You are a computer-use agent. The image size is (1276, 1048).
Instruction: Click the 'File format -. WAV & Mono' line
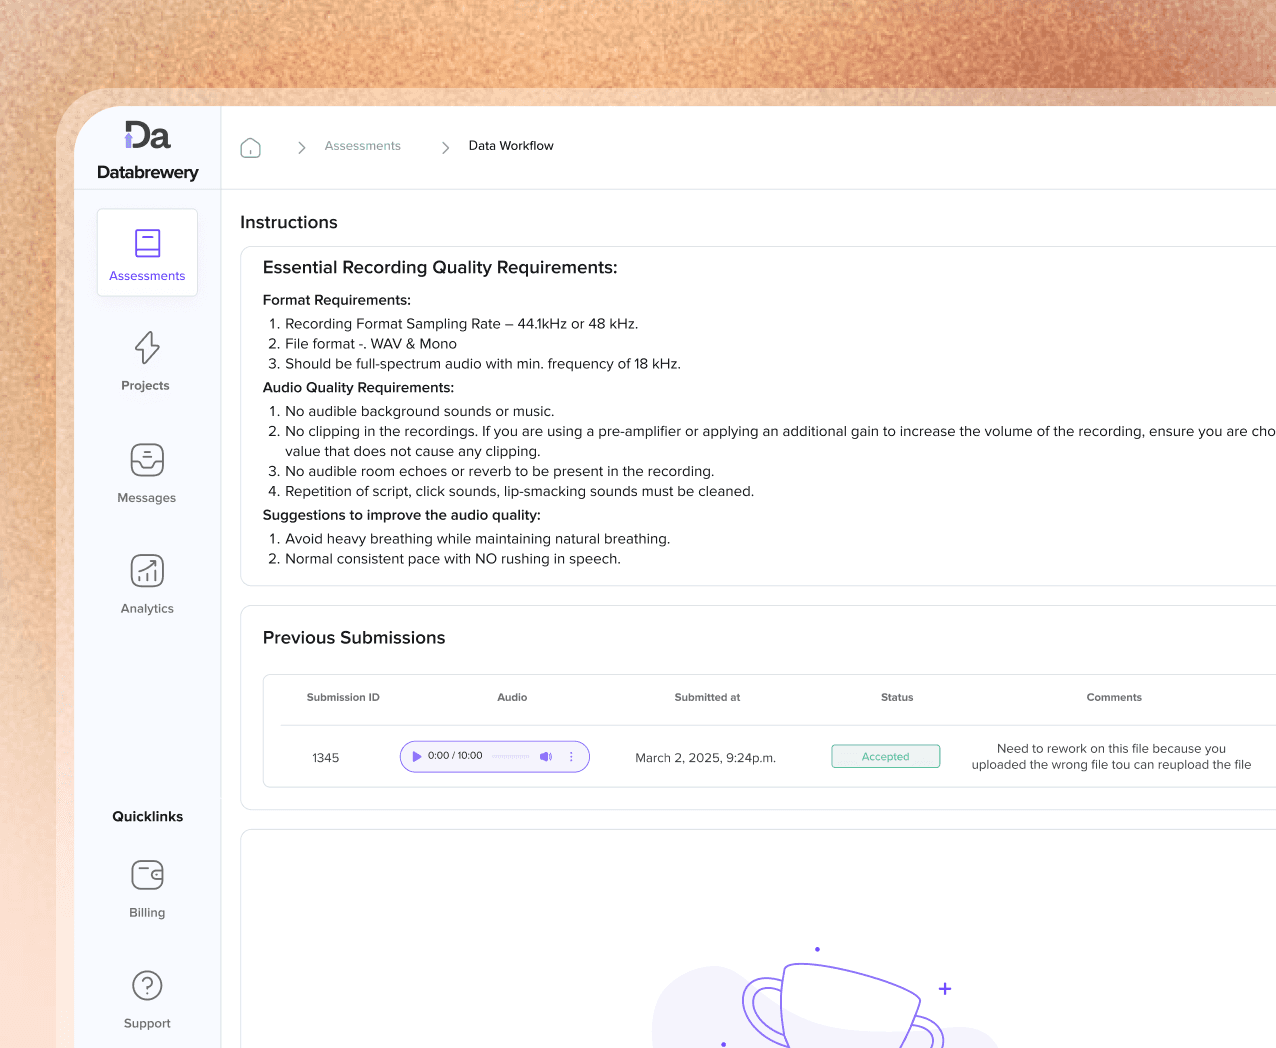coord(371,344)
